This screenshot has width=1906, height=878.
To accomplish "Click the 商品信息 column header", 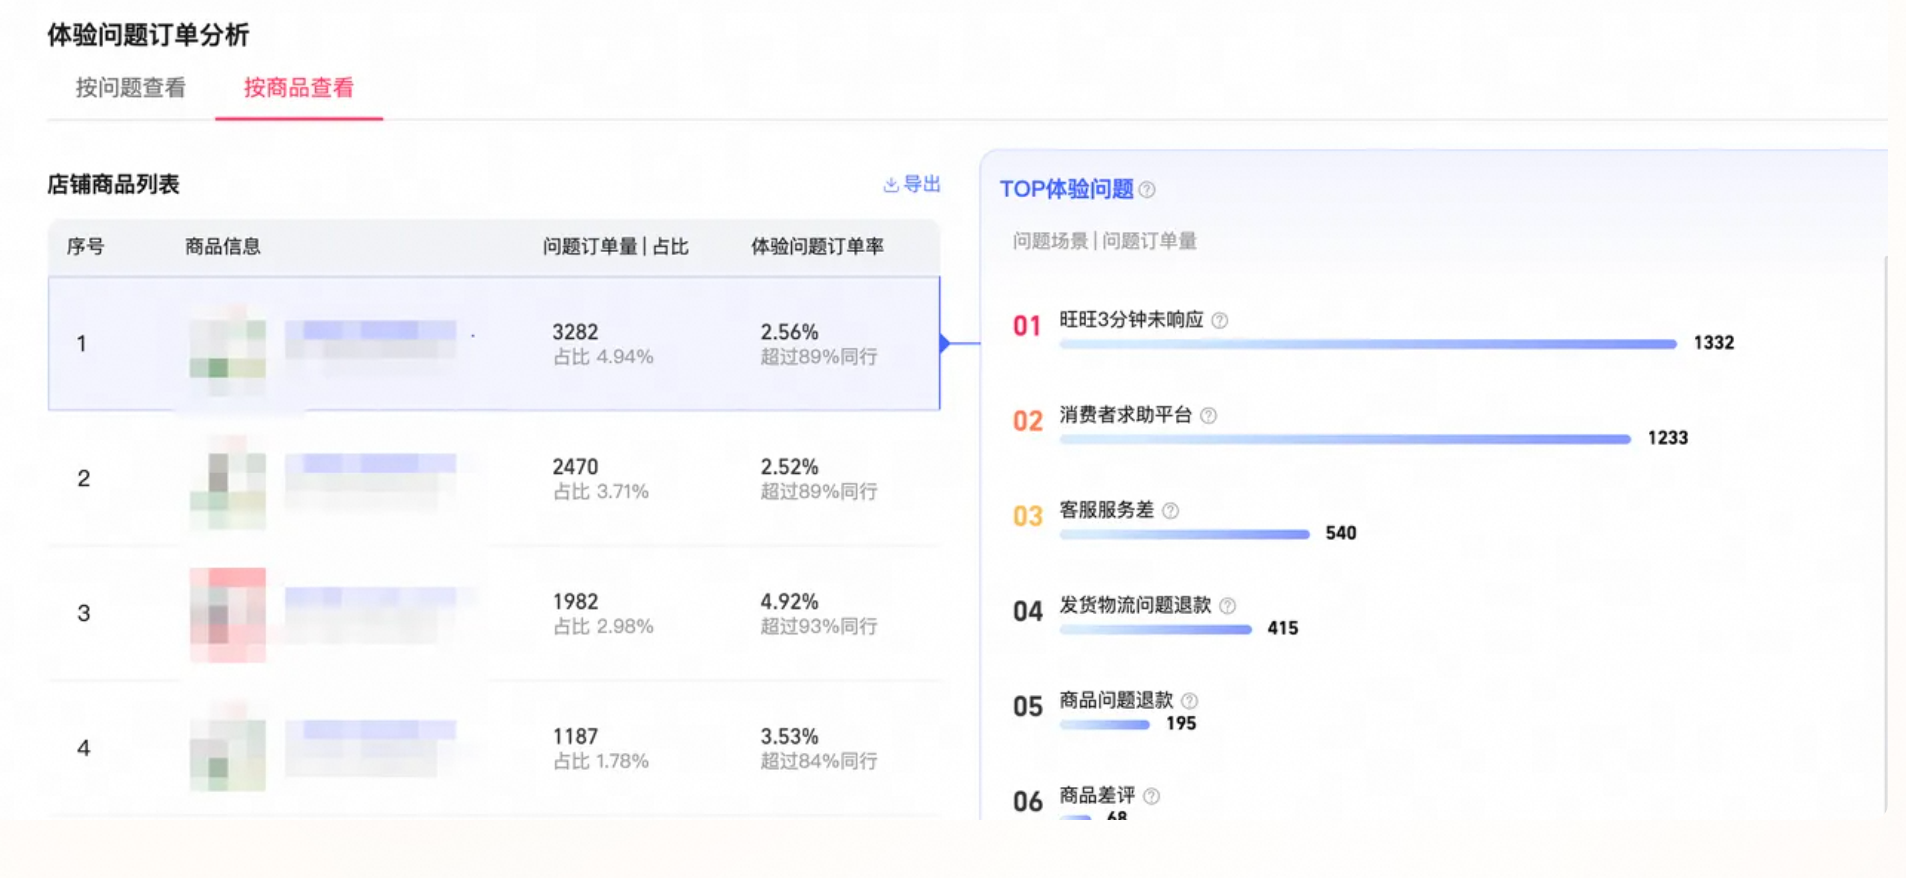I will 223,247.
